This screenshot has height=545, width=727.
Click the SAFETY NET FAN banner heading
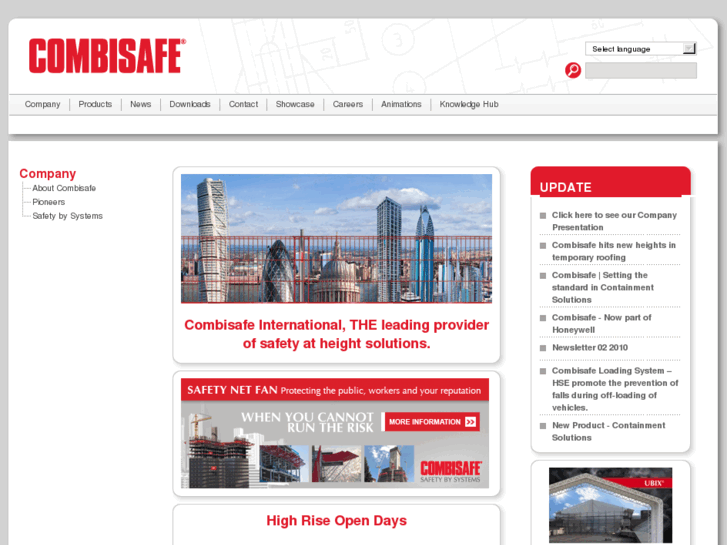click(335, 390)
